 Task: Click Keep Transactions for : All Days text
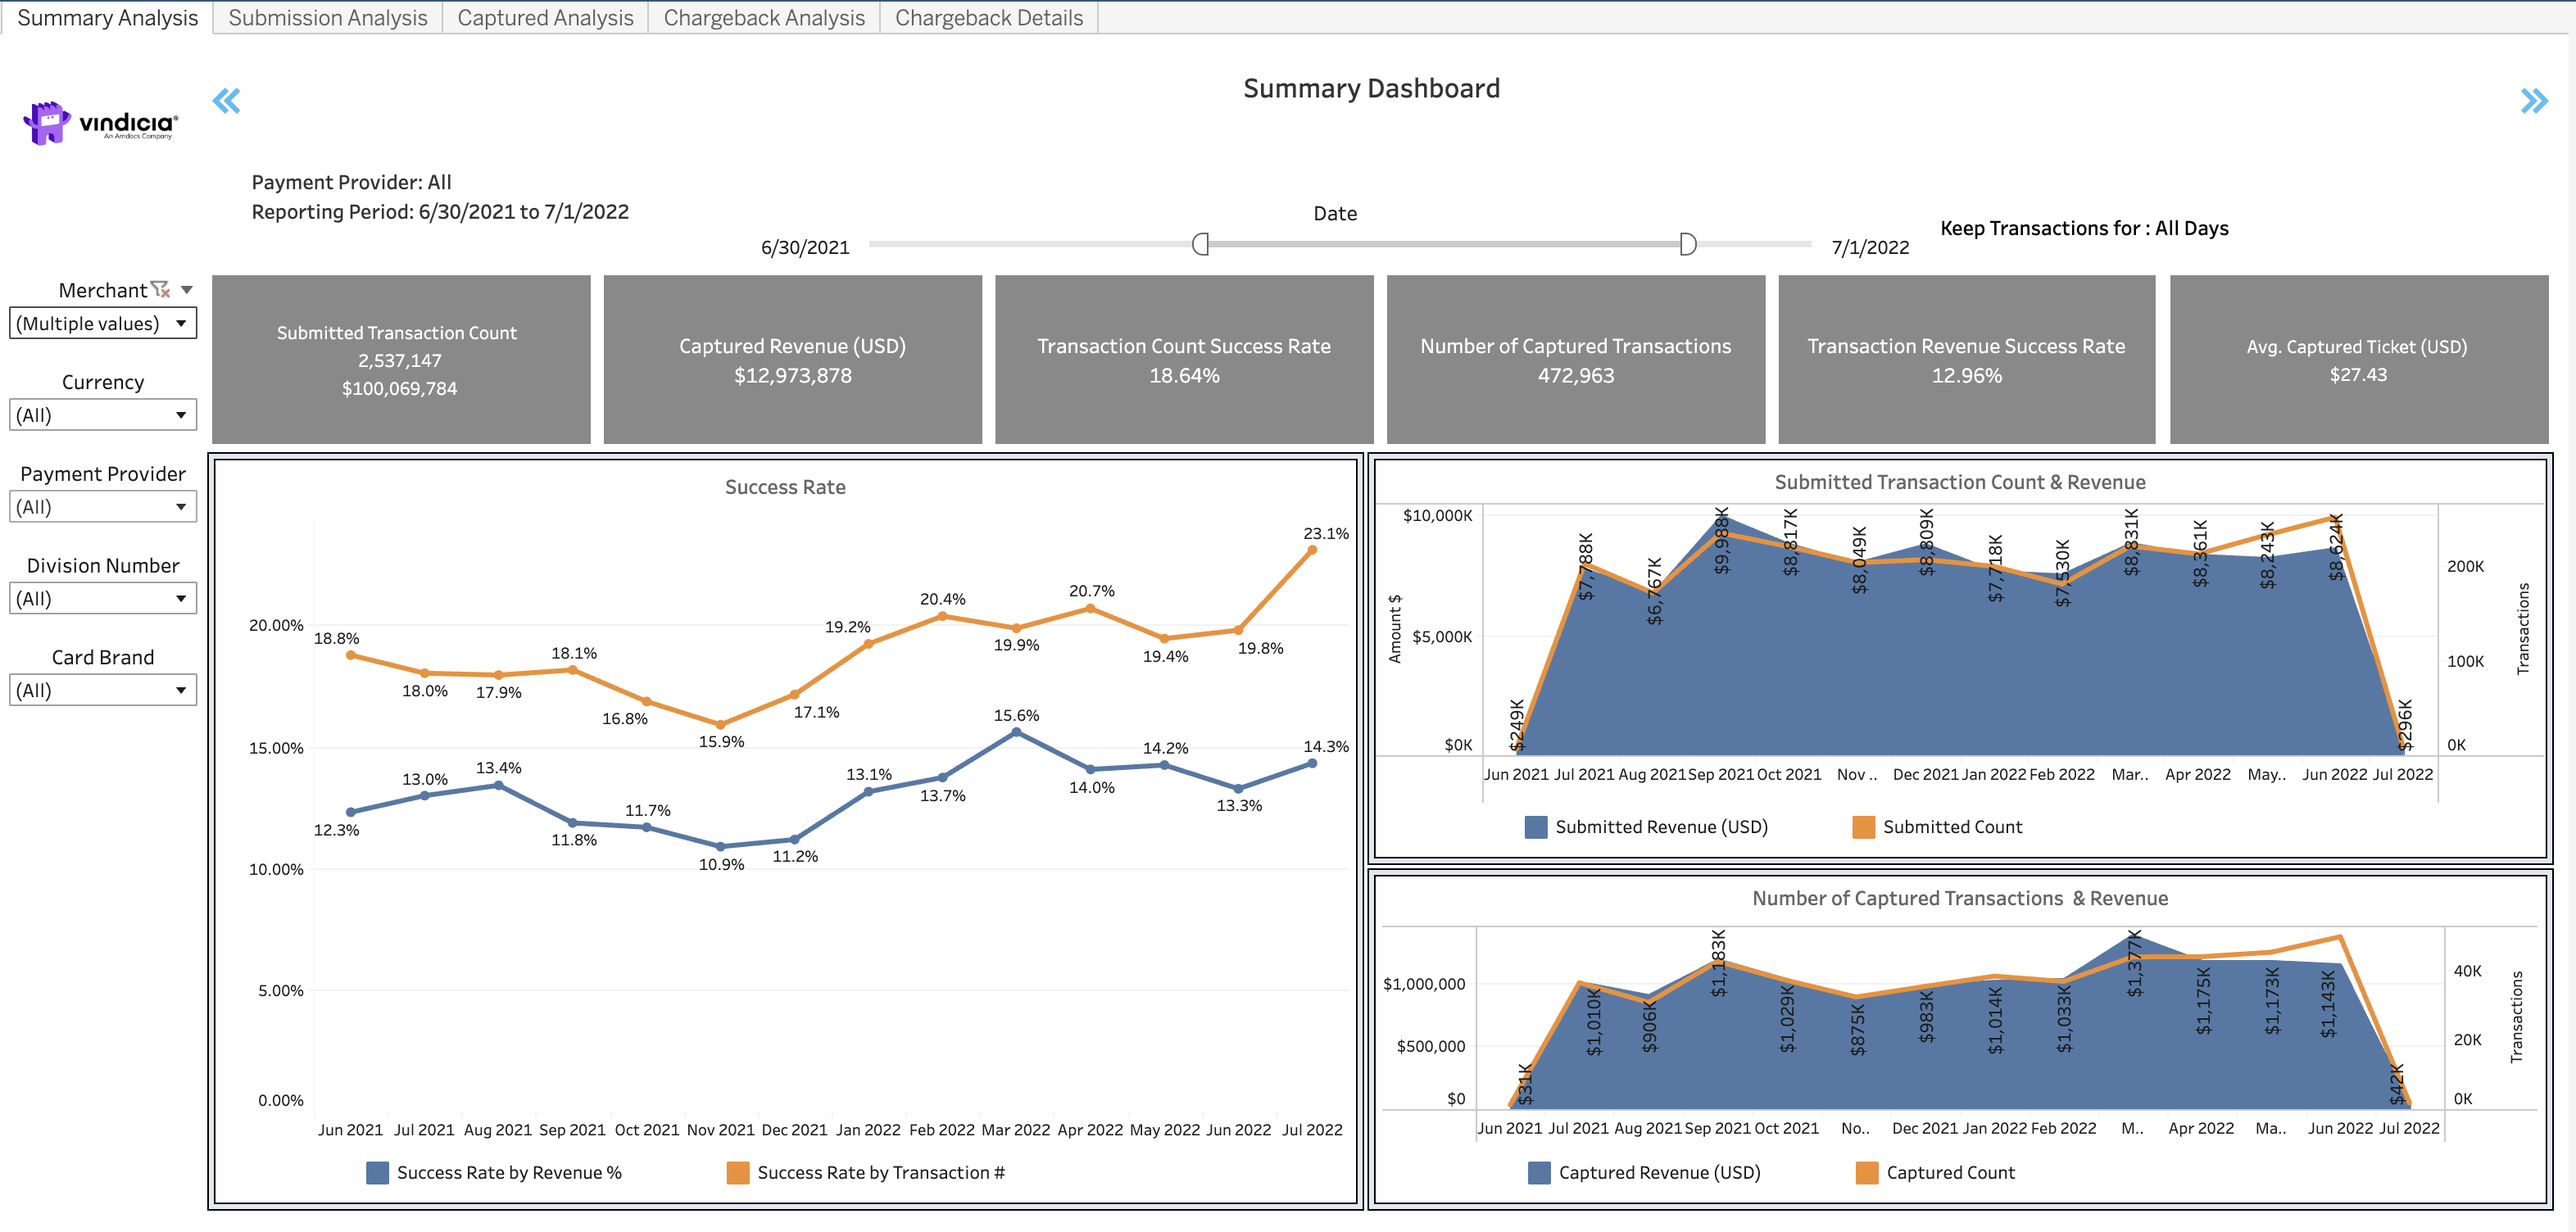coord(2084,228)
